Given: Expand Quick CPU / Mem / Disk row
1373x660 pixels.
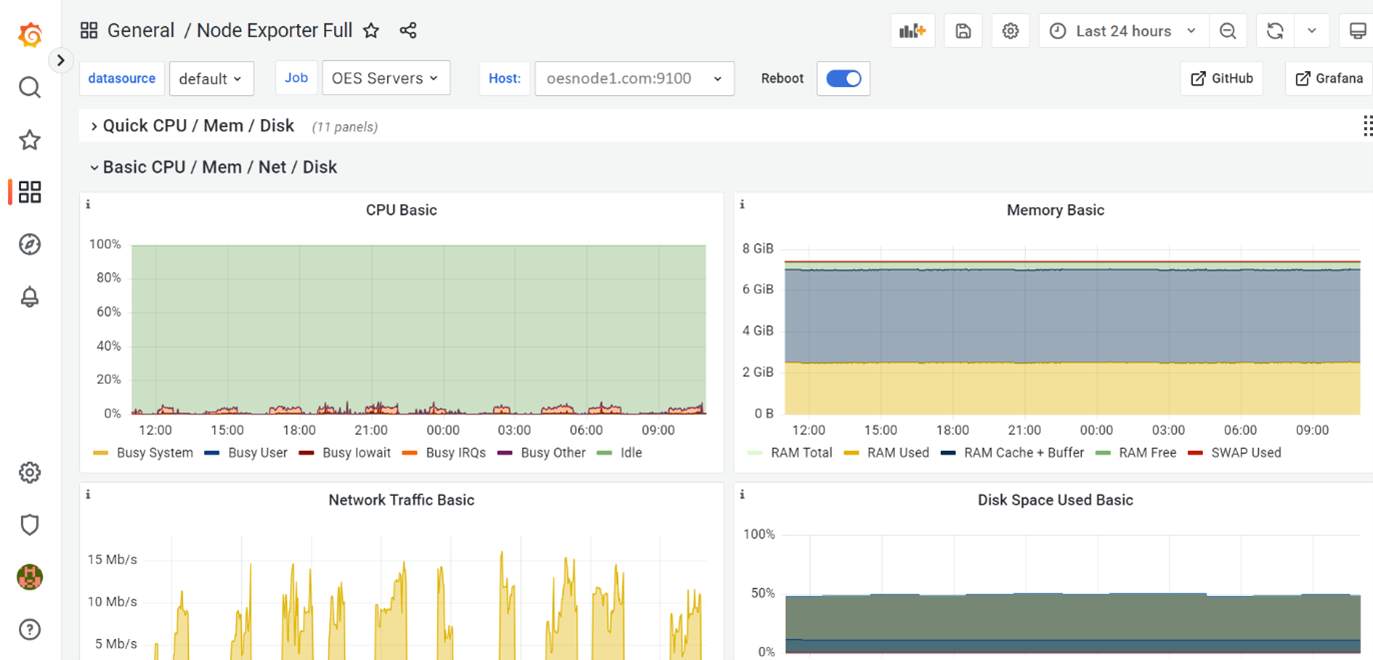Looking at the screenshot, I should click(x=198, y=126).
